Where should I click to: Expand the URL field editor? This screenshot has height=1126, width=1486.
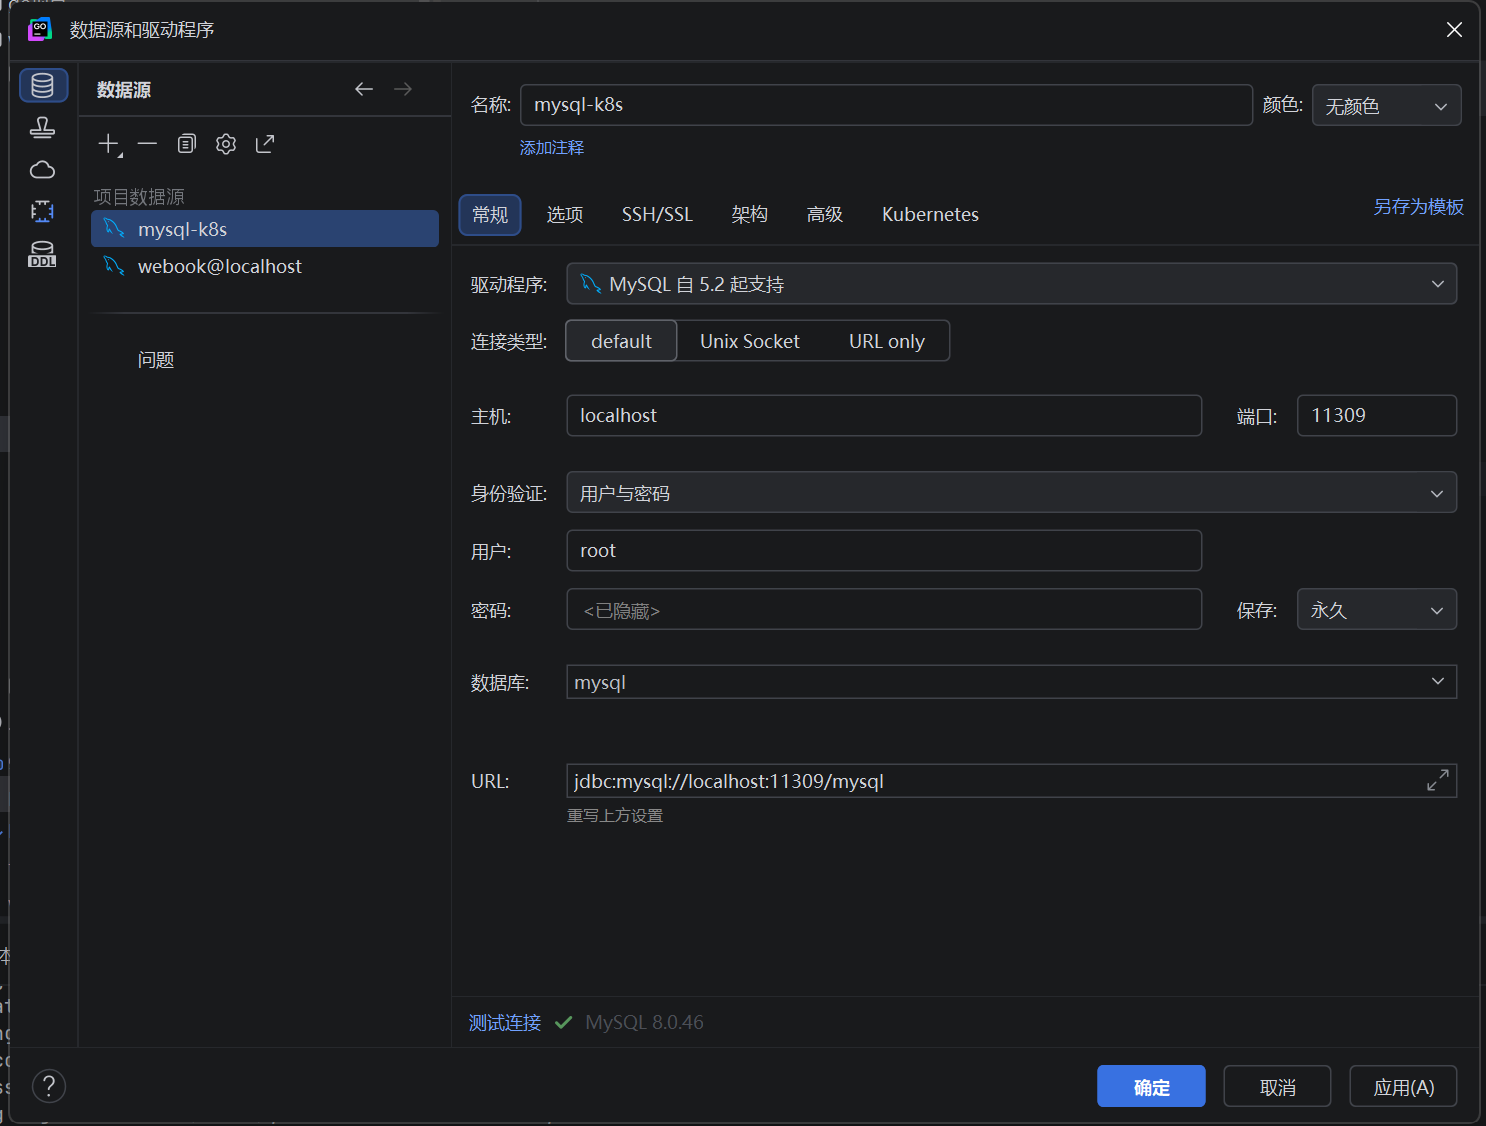(x=1438, y=781)
